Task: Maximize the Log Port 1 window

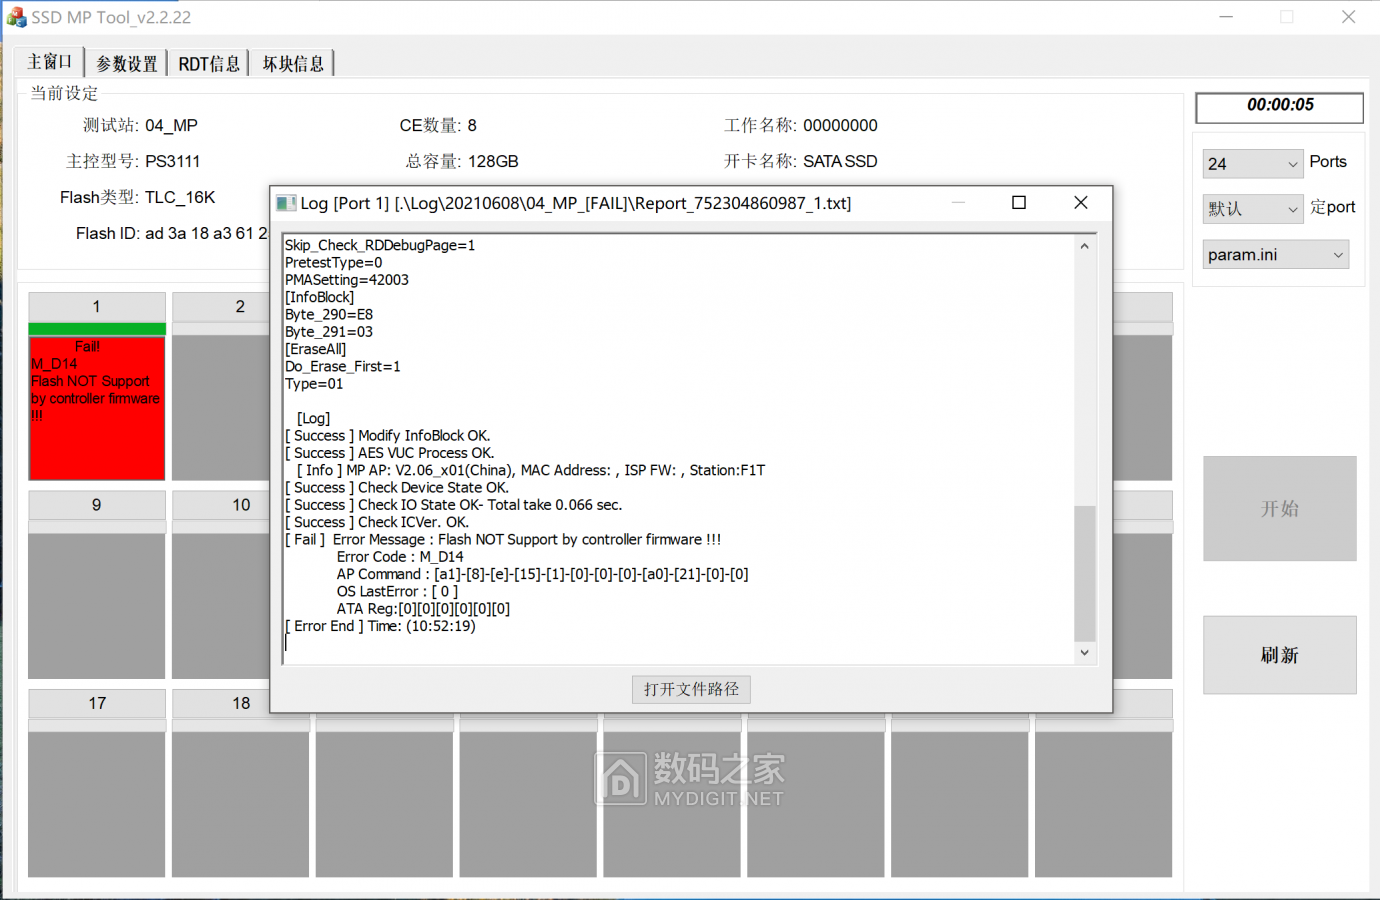Action: click(x=1019, y=202)
